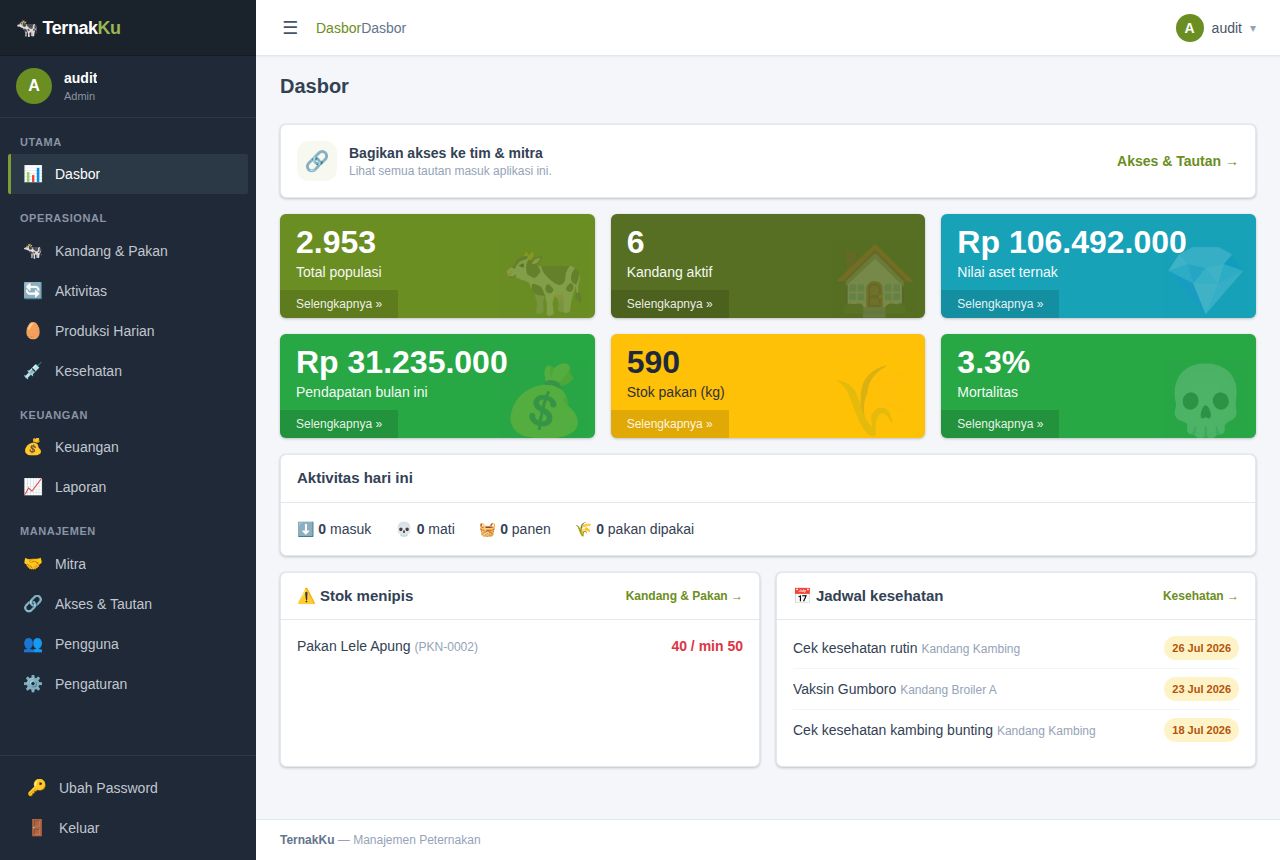Screen dimensions: 1280x860
Task: Click the 26 Jul 2026 date badge
Action: coord(1201,648)
